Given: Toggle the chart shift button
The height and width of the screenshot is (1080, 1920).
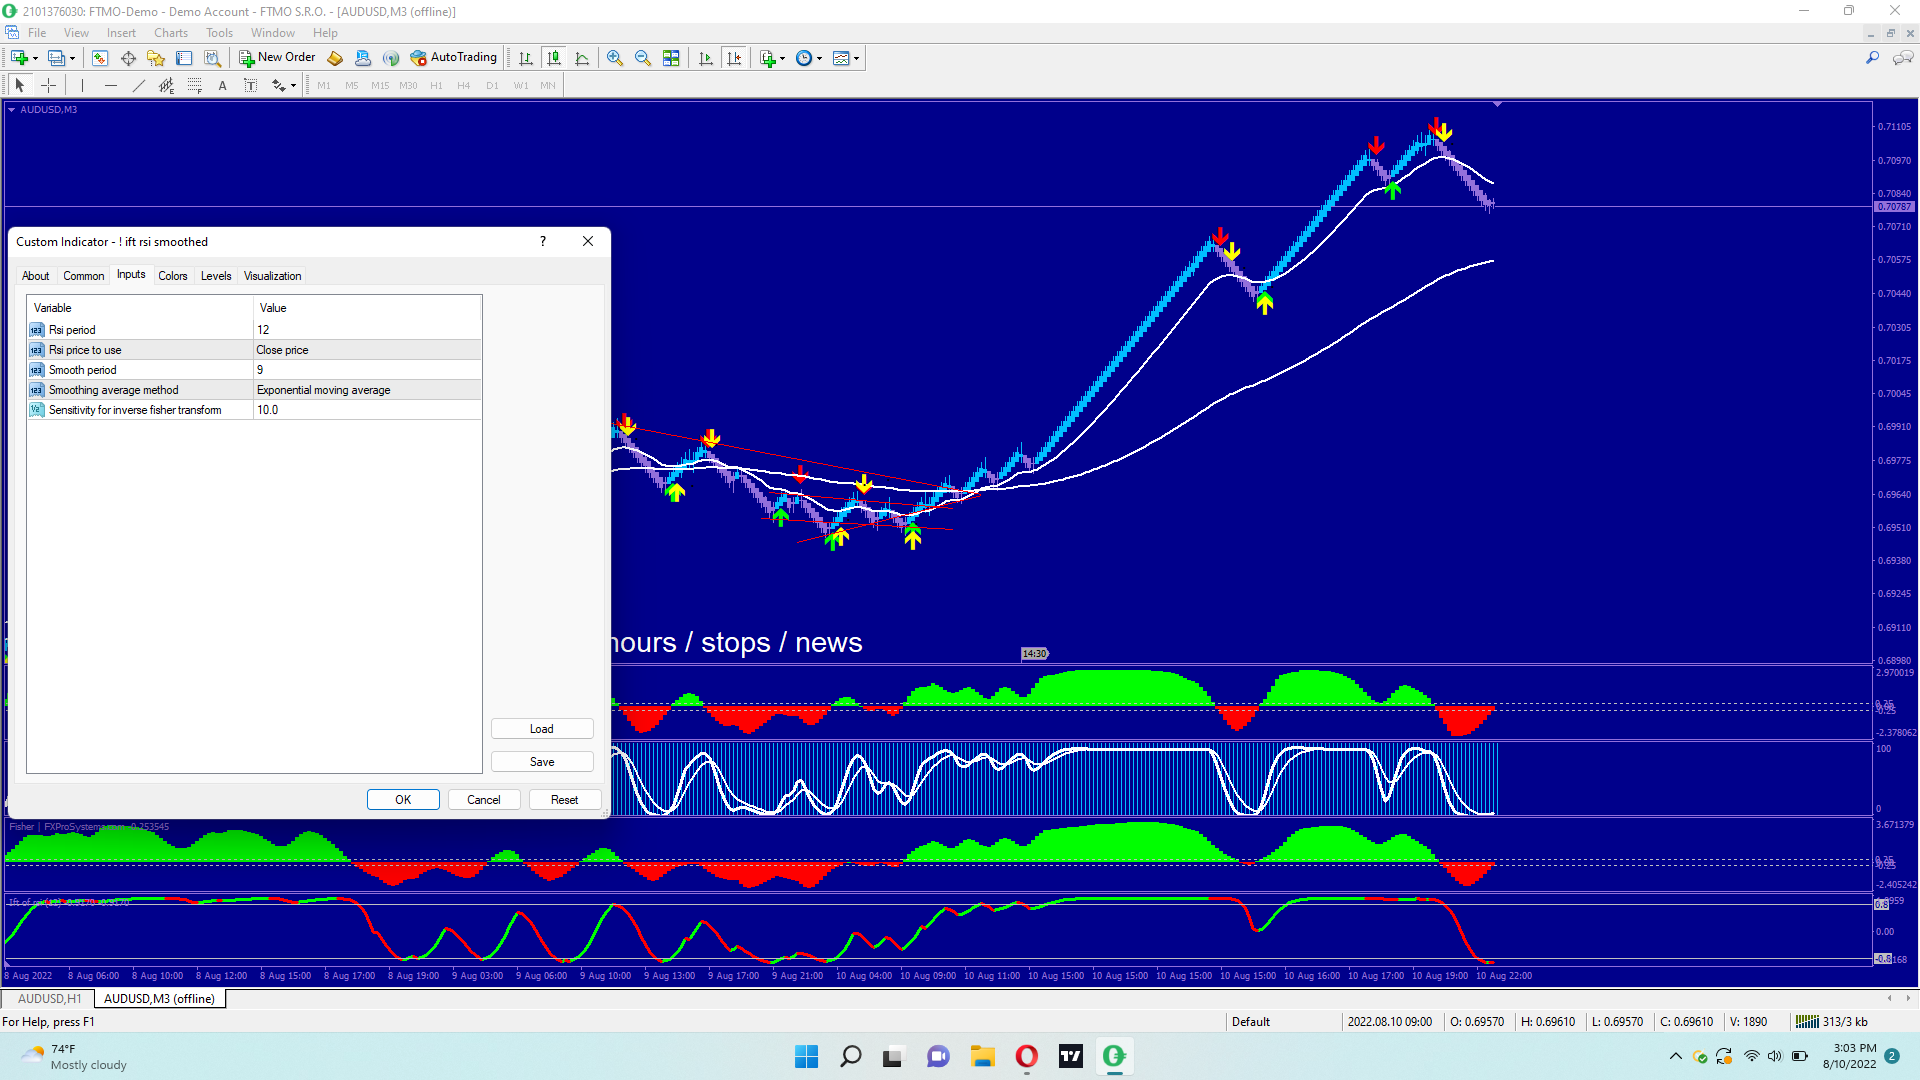Looking at the screenshot, I should 734,58.
